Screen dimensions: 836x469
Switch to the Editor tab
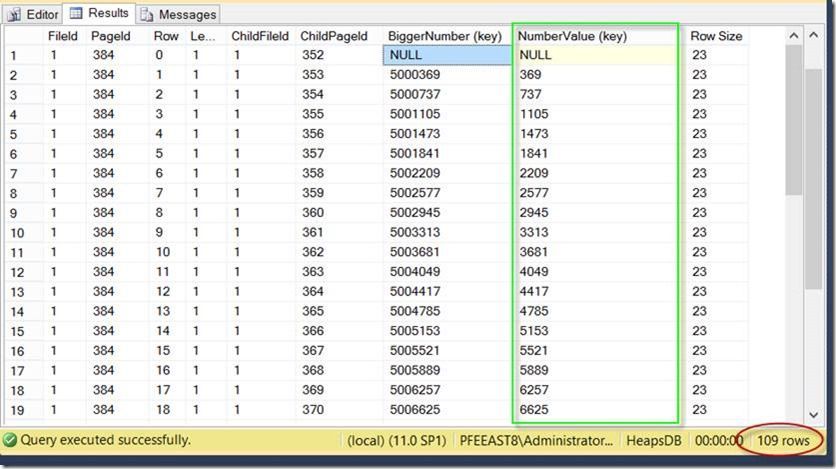tap(33, 14)
